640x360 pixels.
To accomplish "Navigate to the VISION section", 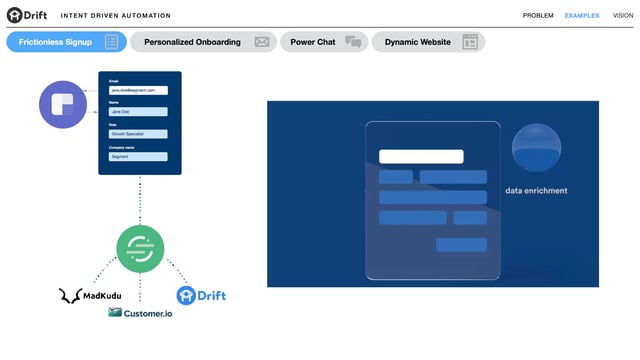I will [x=623, y=16].
